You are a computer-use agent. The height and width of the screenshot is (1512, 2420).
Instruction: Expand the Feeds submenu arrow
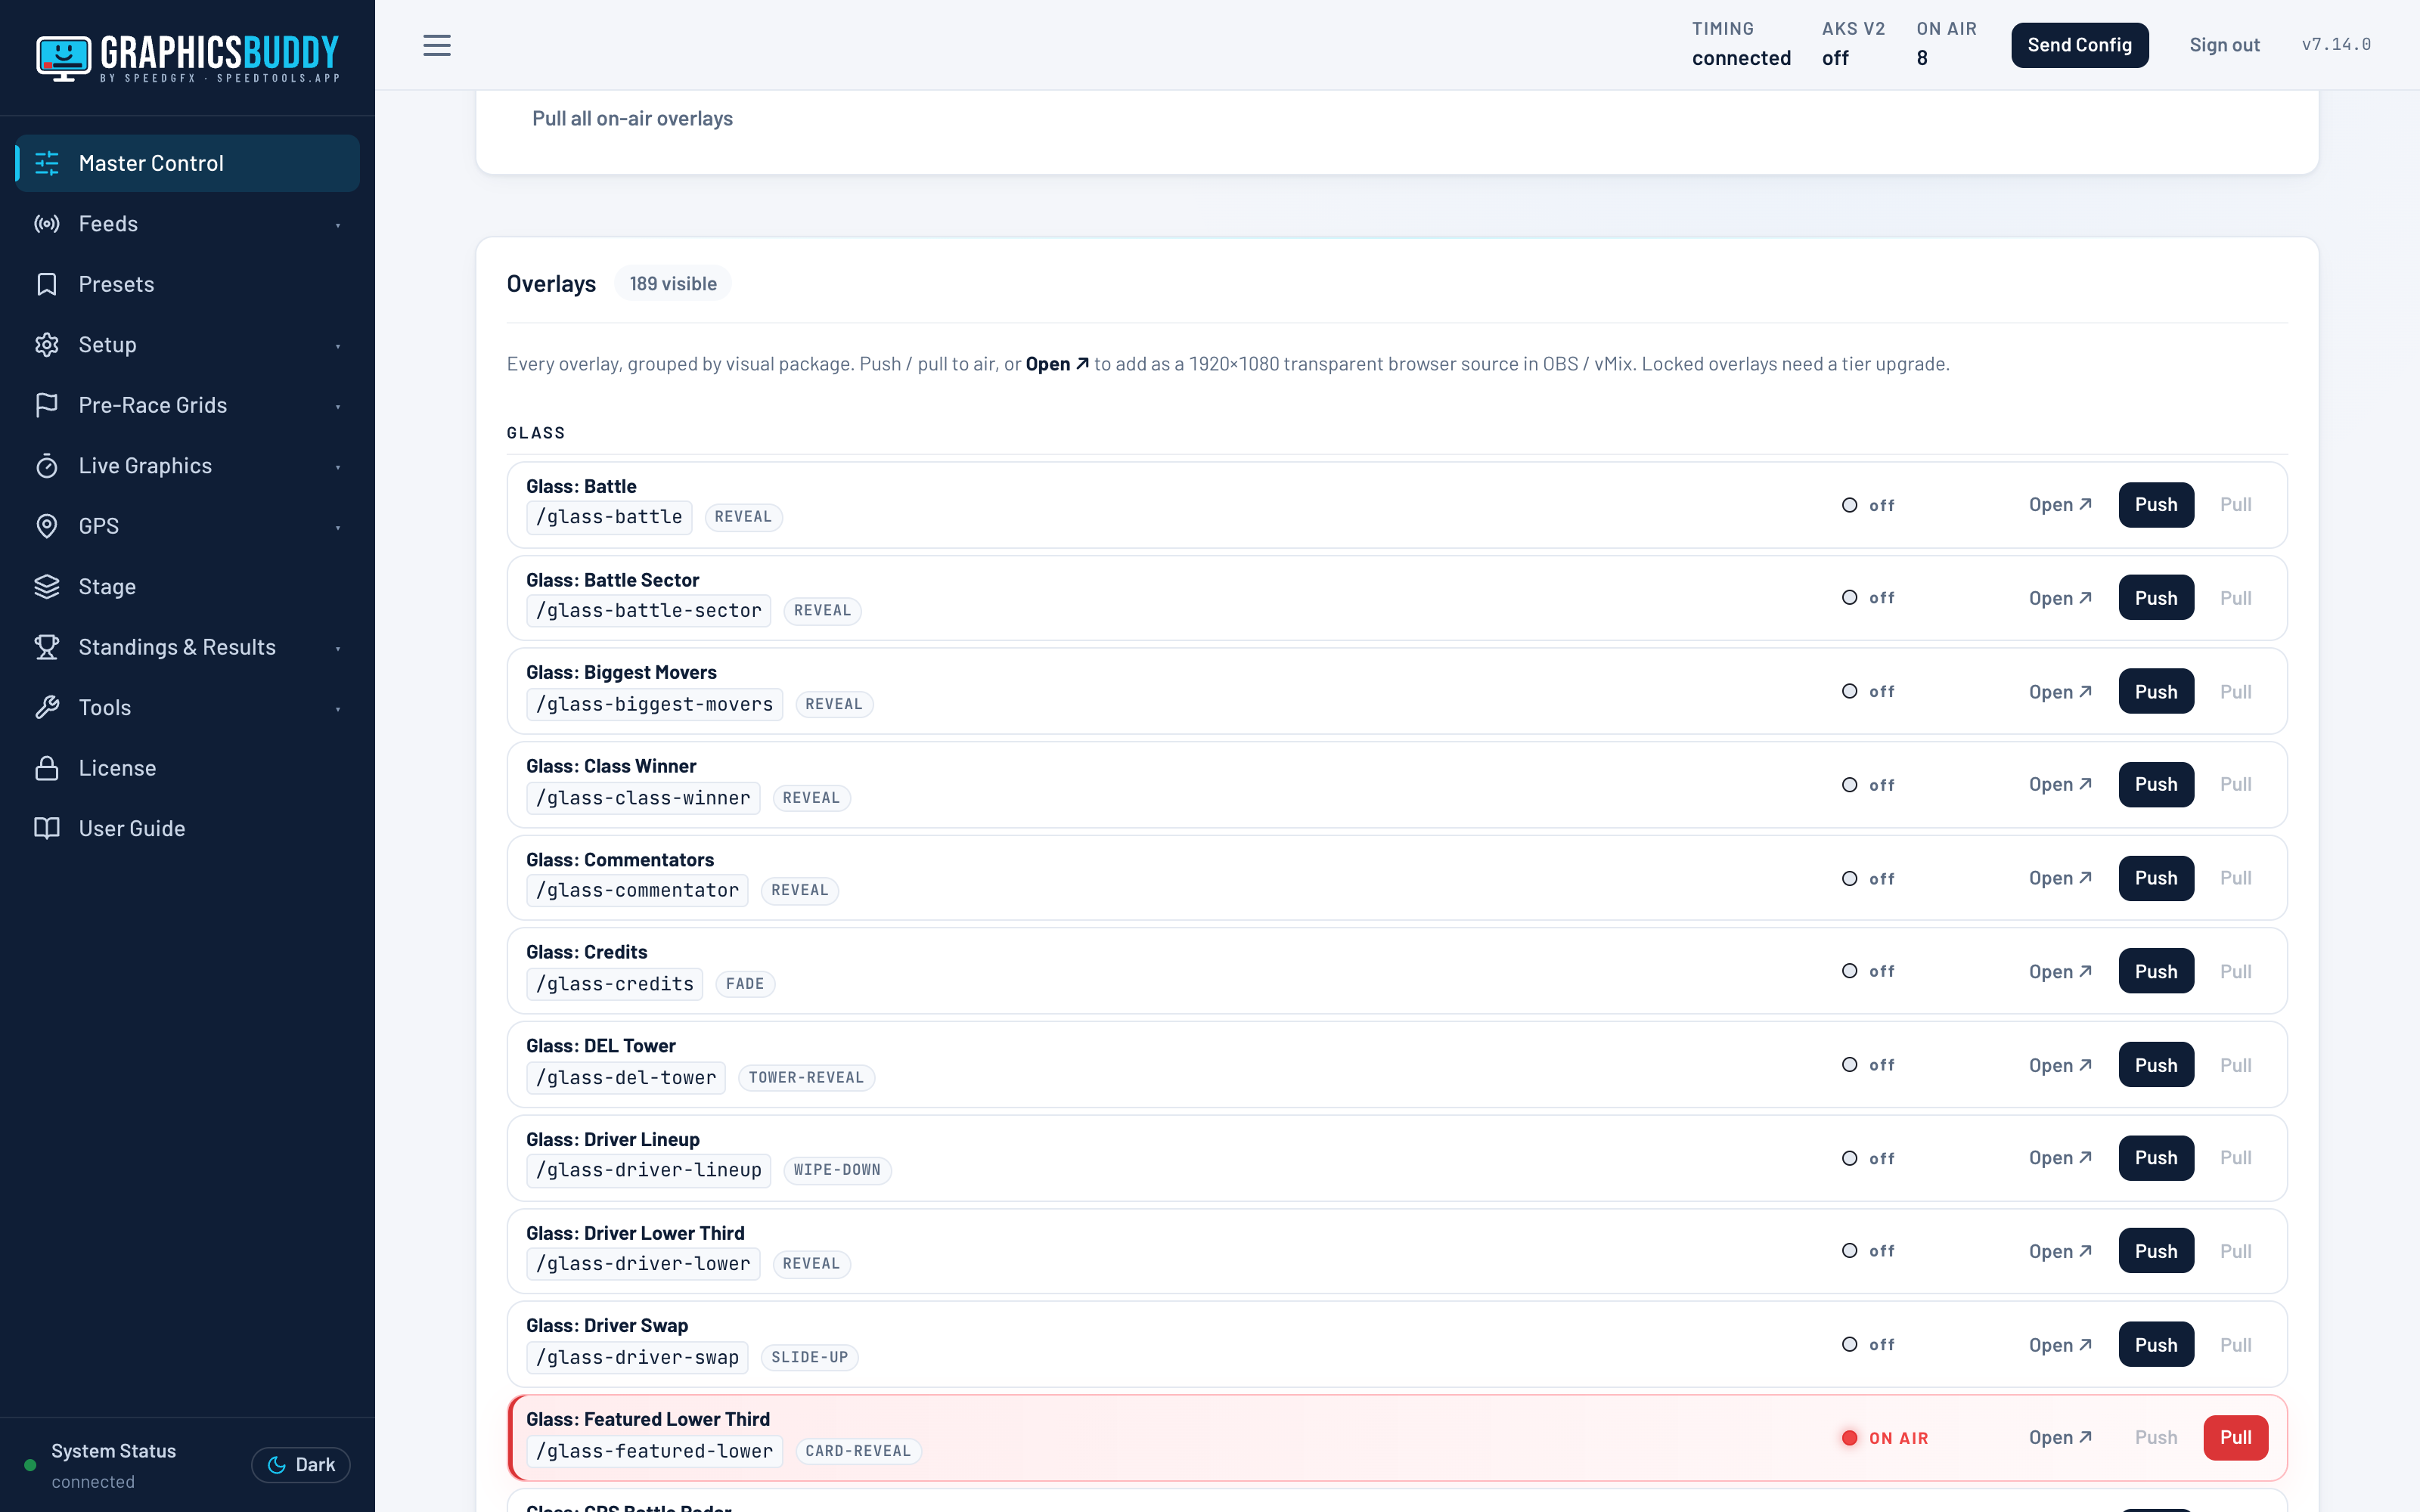click(338, 225)
